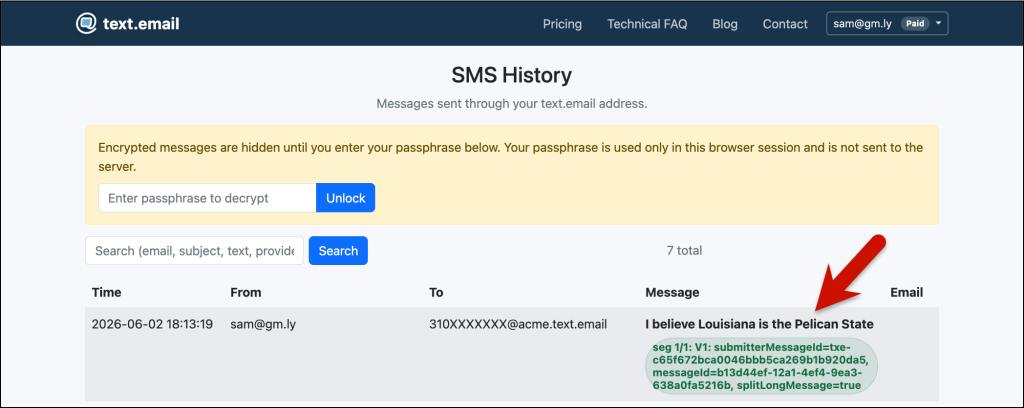The image size is (1024, 408).
Task: Click the blue Search button
Action: (x=338, y=251)
